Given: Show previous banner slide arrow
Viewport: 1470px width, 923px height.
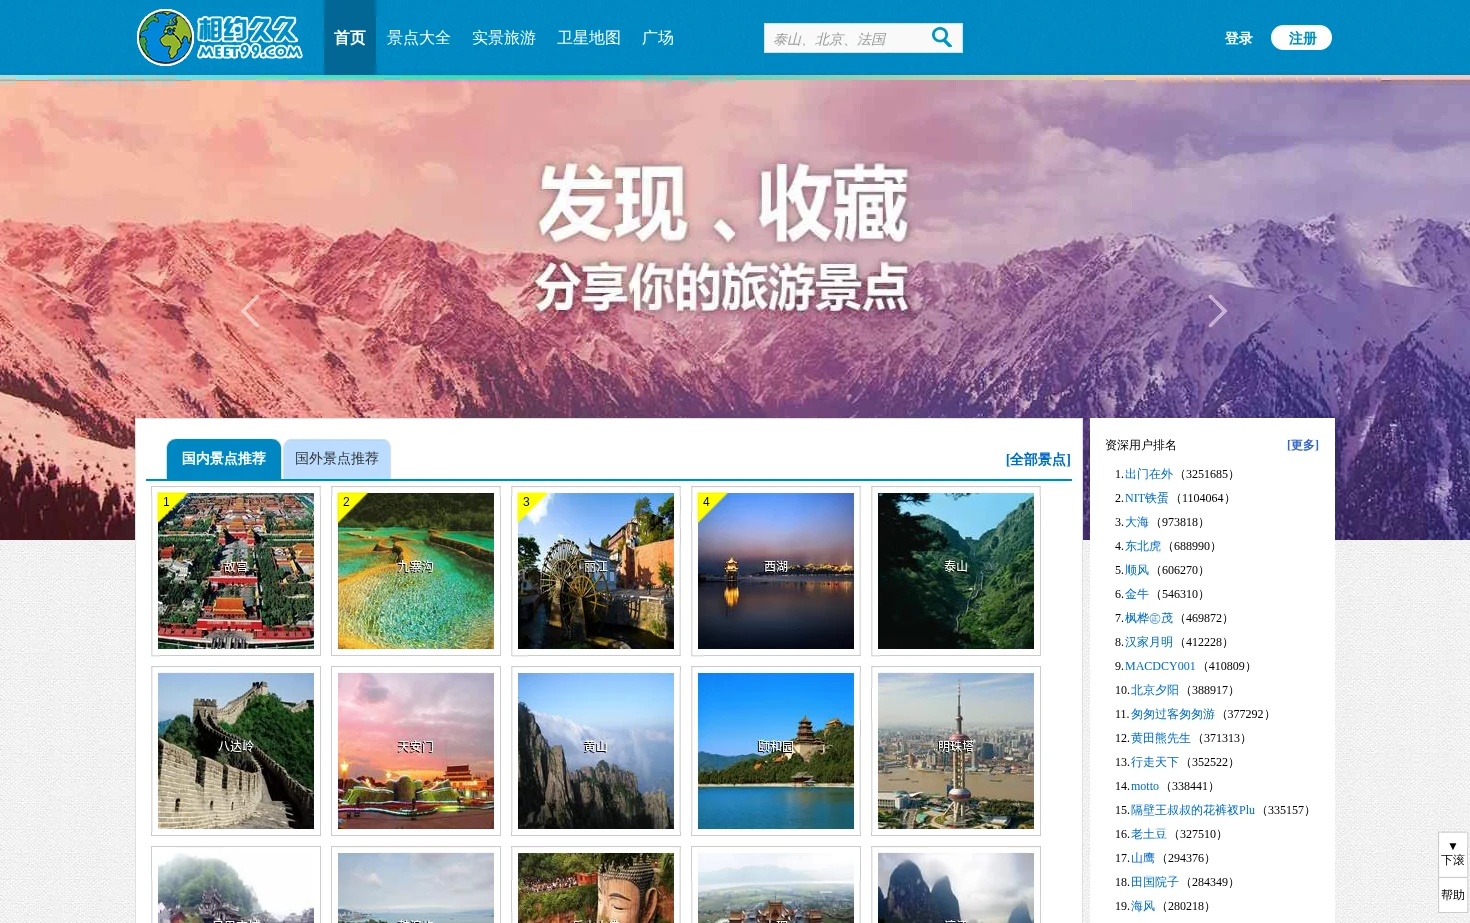Looking at the screenshot, I should point(250,311).
